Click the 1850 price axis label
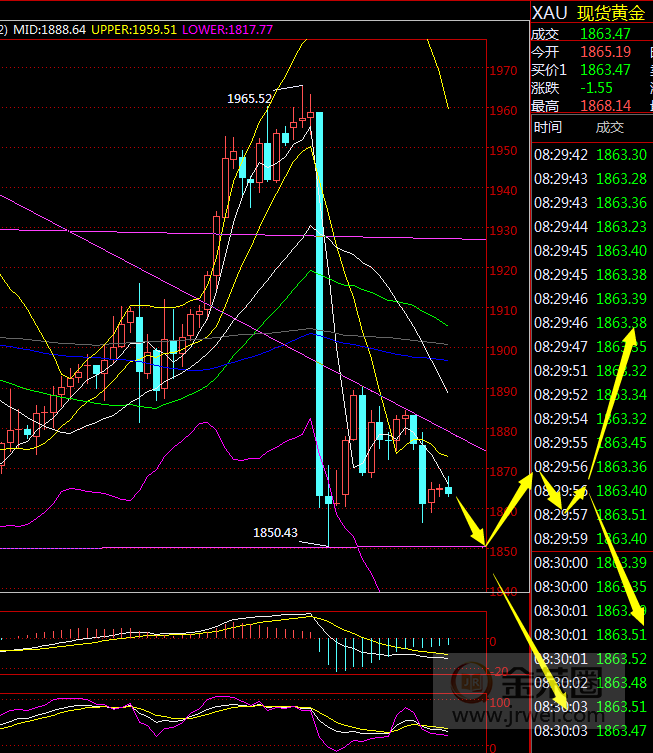The image size is (653, 753). [x=503, y=551]
